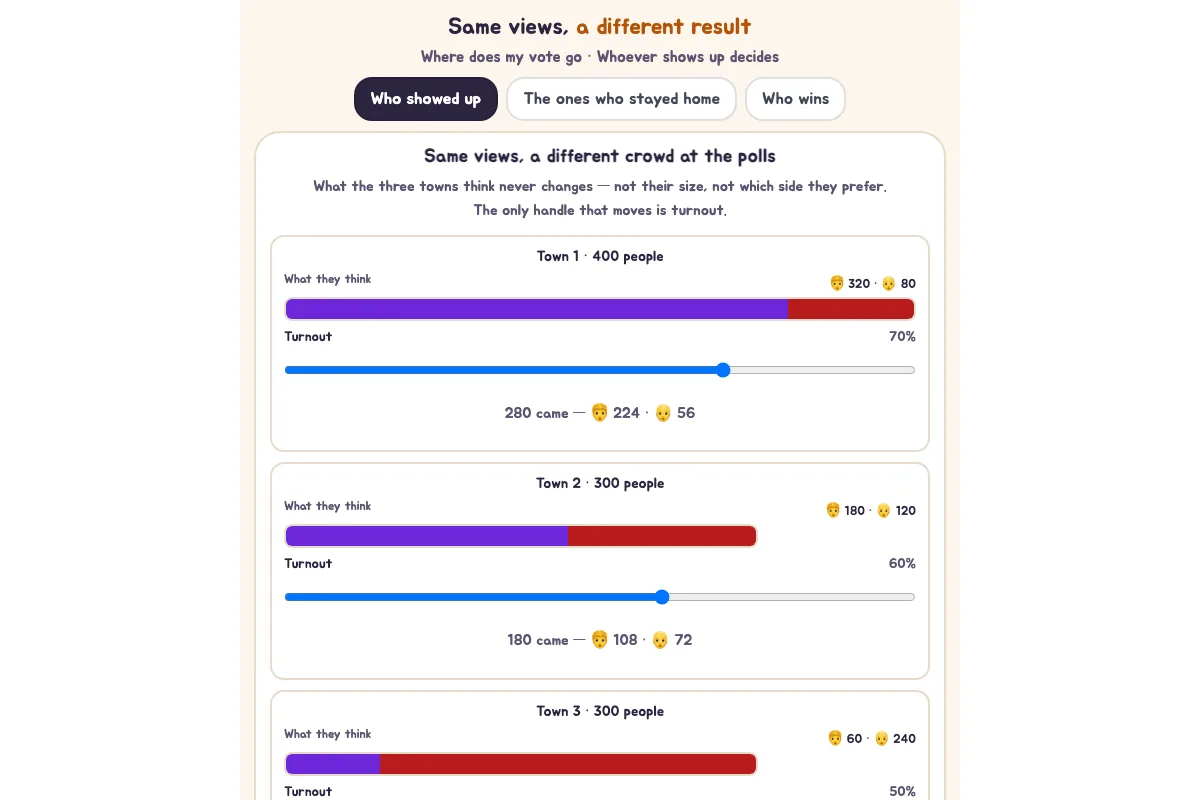The width and height of the screenshot is (1200, 800).
Task: Click the red segment of Town 2 bar
Action: coord(662,536)
